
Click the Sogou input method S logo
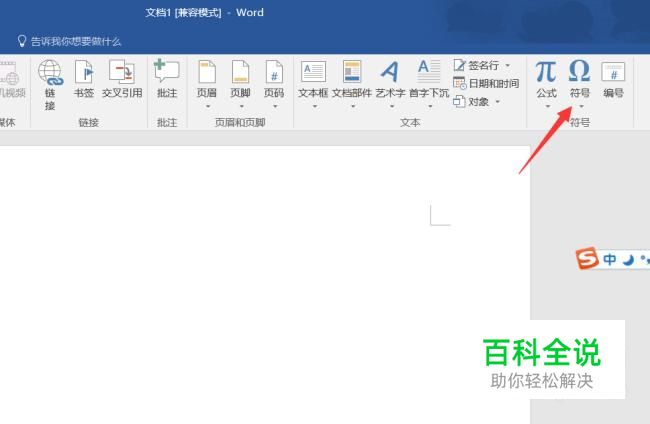[x=587, y=258]
